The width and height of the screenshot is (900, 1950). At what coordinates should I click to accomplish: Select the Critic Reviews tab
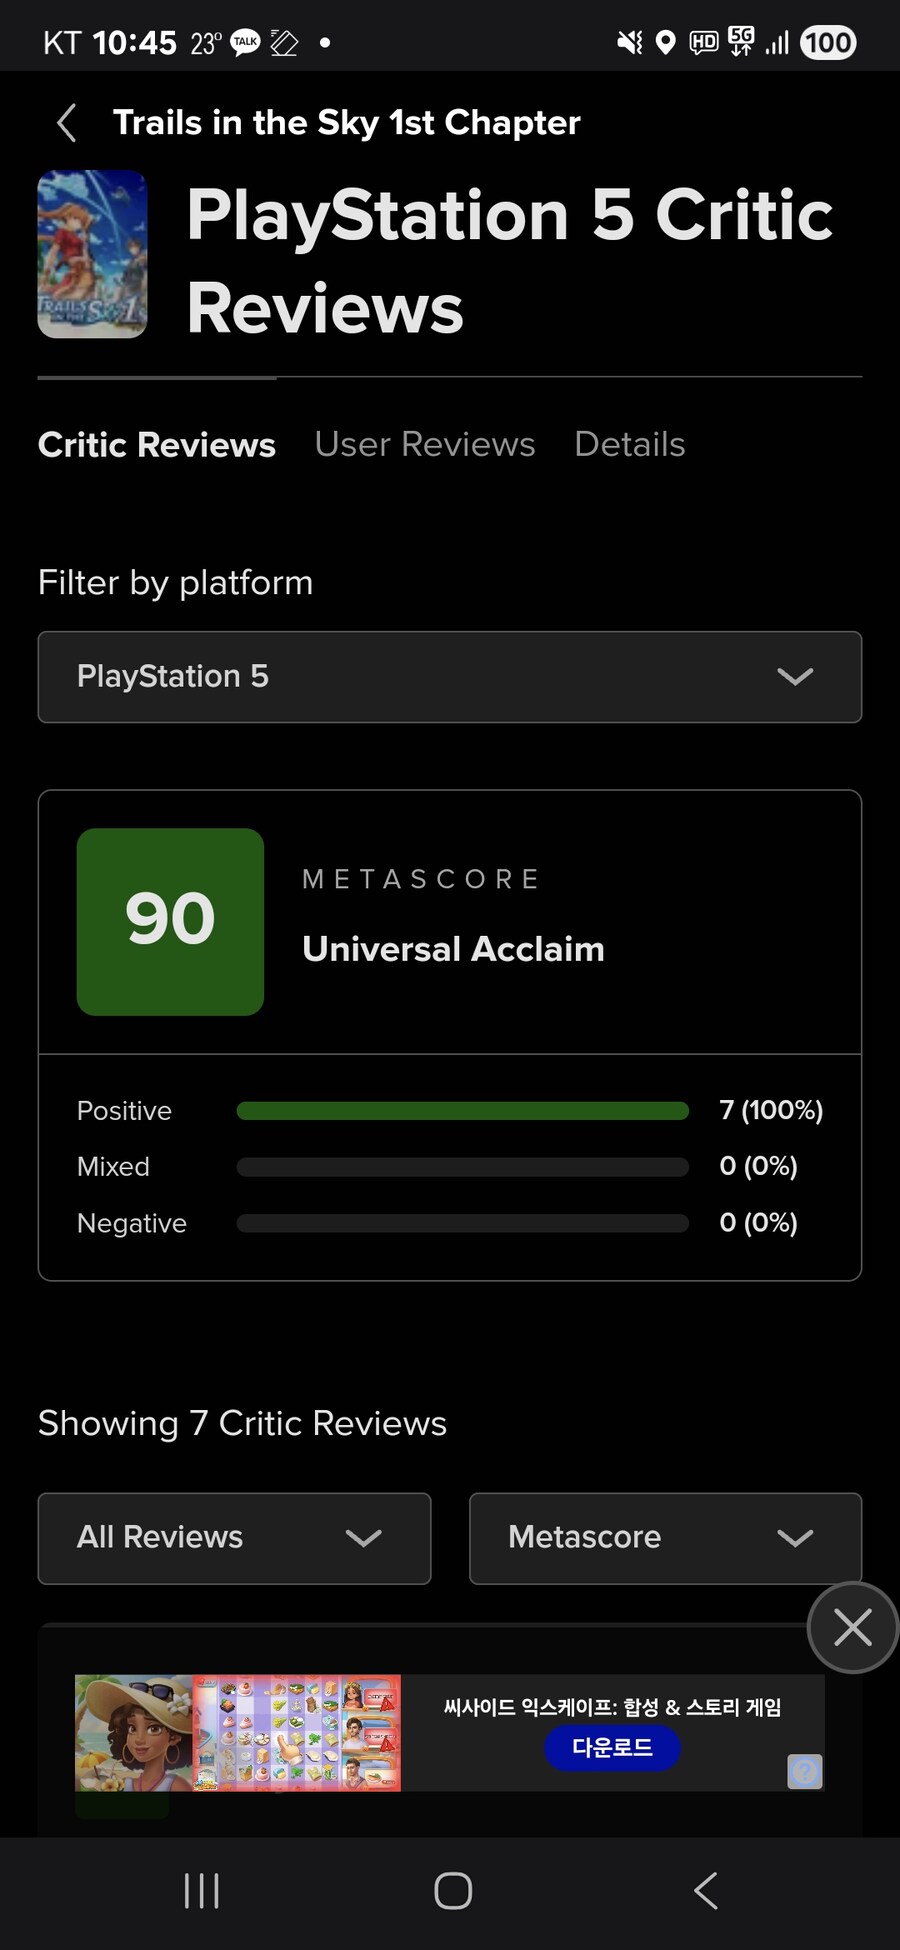(x=156, y=444)
